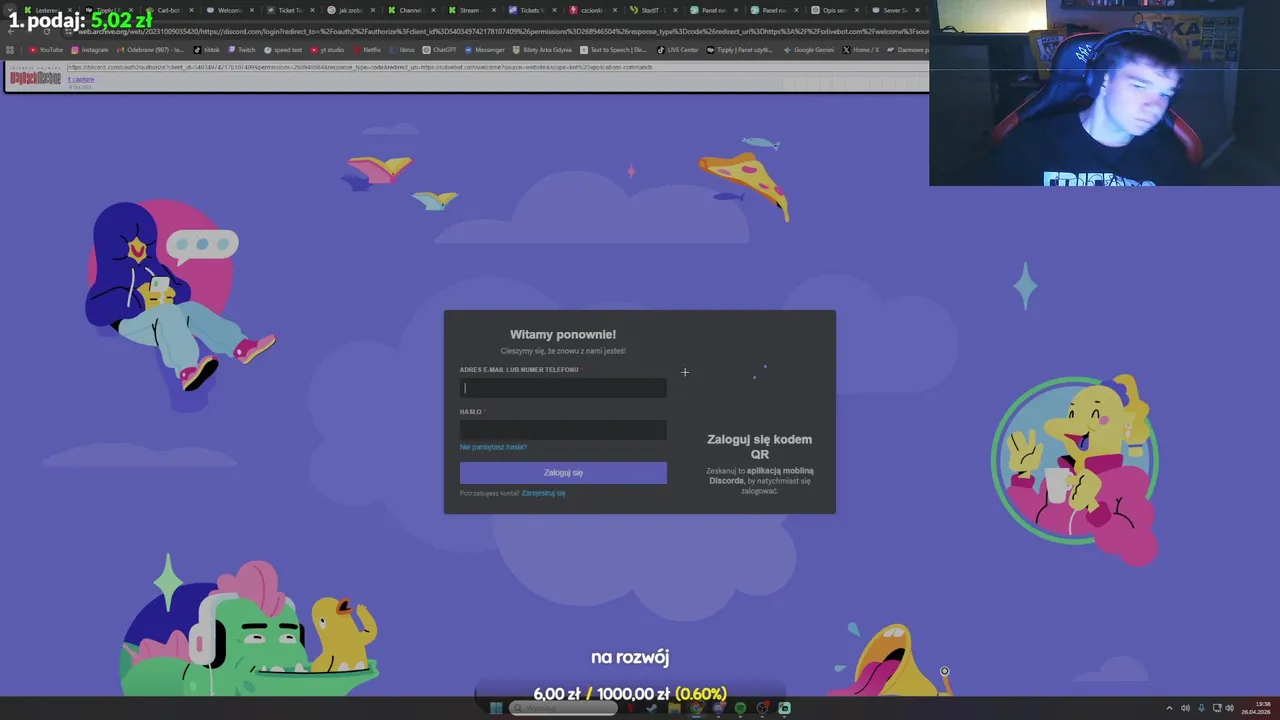Screen dimensions: 1280x720
Task: Open the Steam taskbar icon
Action: pos(651,708)
